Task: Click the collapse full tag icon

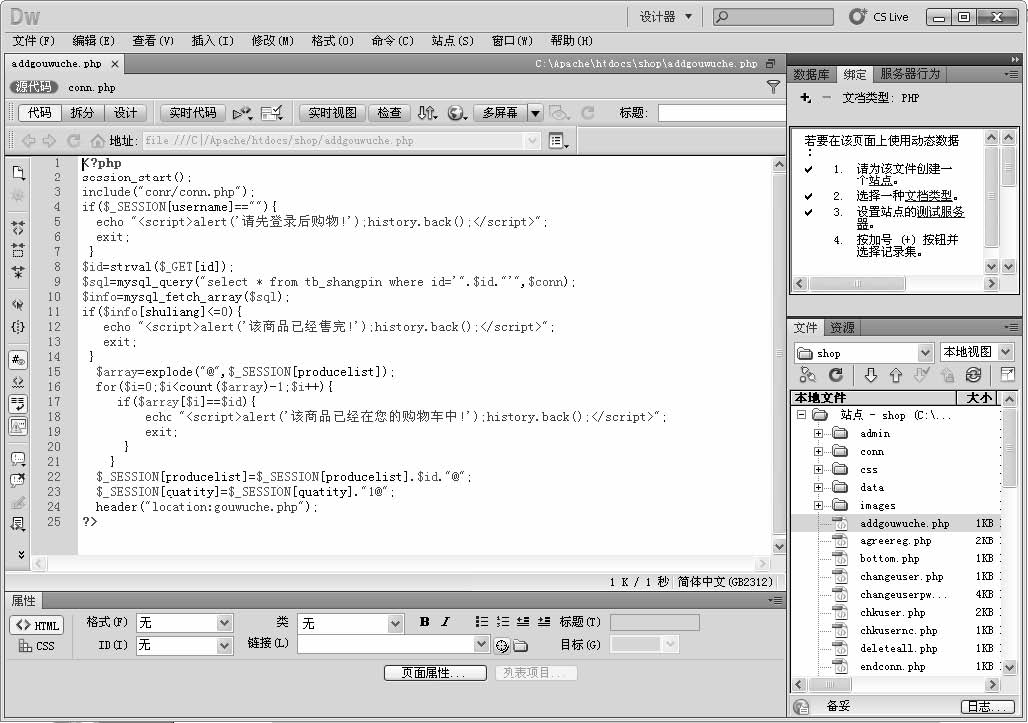Action: pyautogui.click(x=18, y=228)
